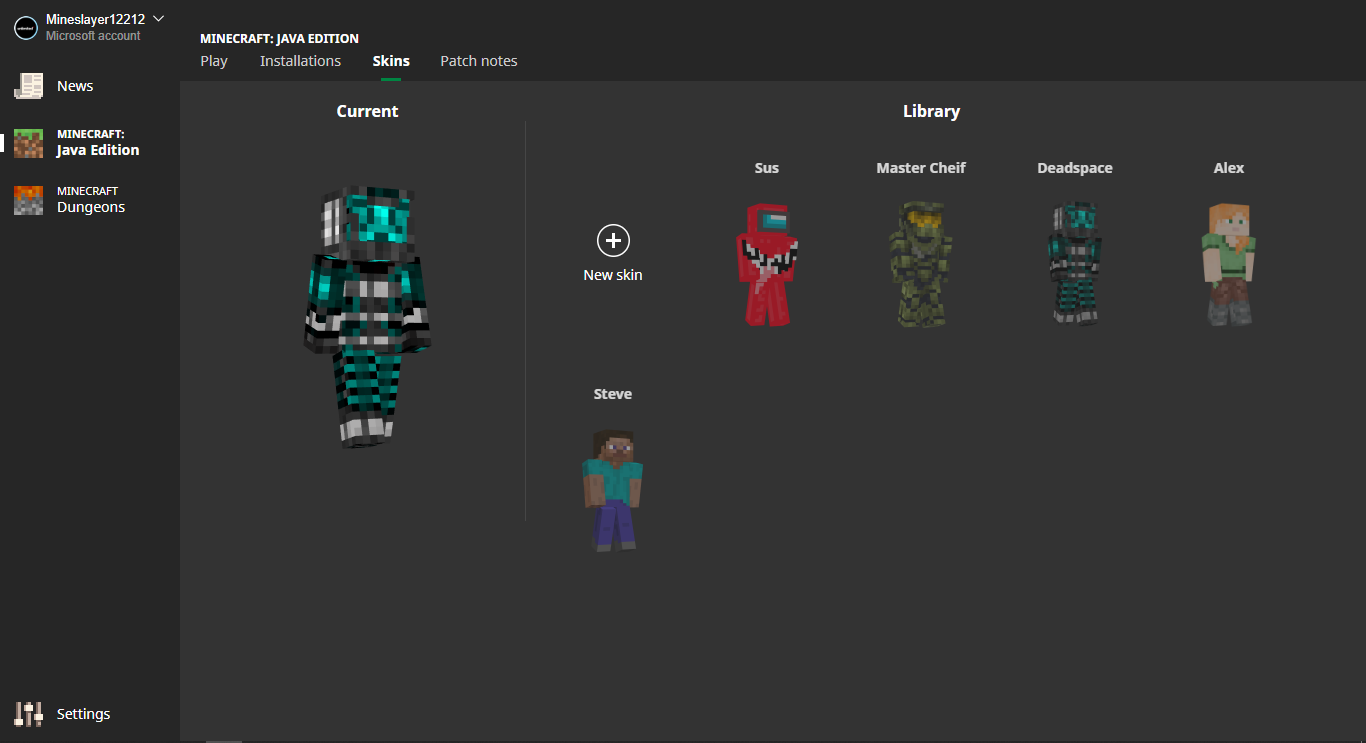1366x743 pixels.
Task: Switch to the Play tab
Action: [x=214, y=61]
